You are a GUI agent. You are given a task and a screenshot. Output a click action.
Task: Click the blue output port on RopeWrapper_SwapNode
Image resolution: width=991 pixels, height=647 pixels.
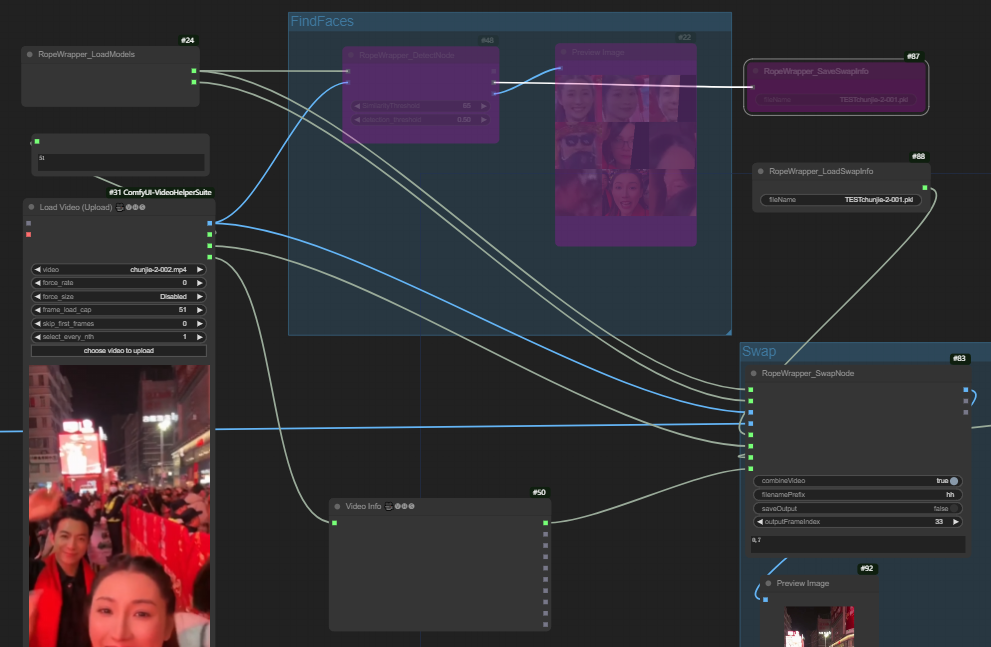pyautogui.click(x=966, y=390)
